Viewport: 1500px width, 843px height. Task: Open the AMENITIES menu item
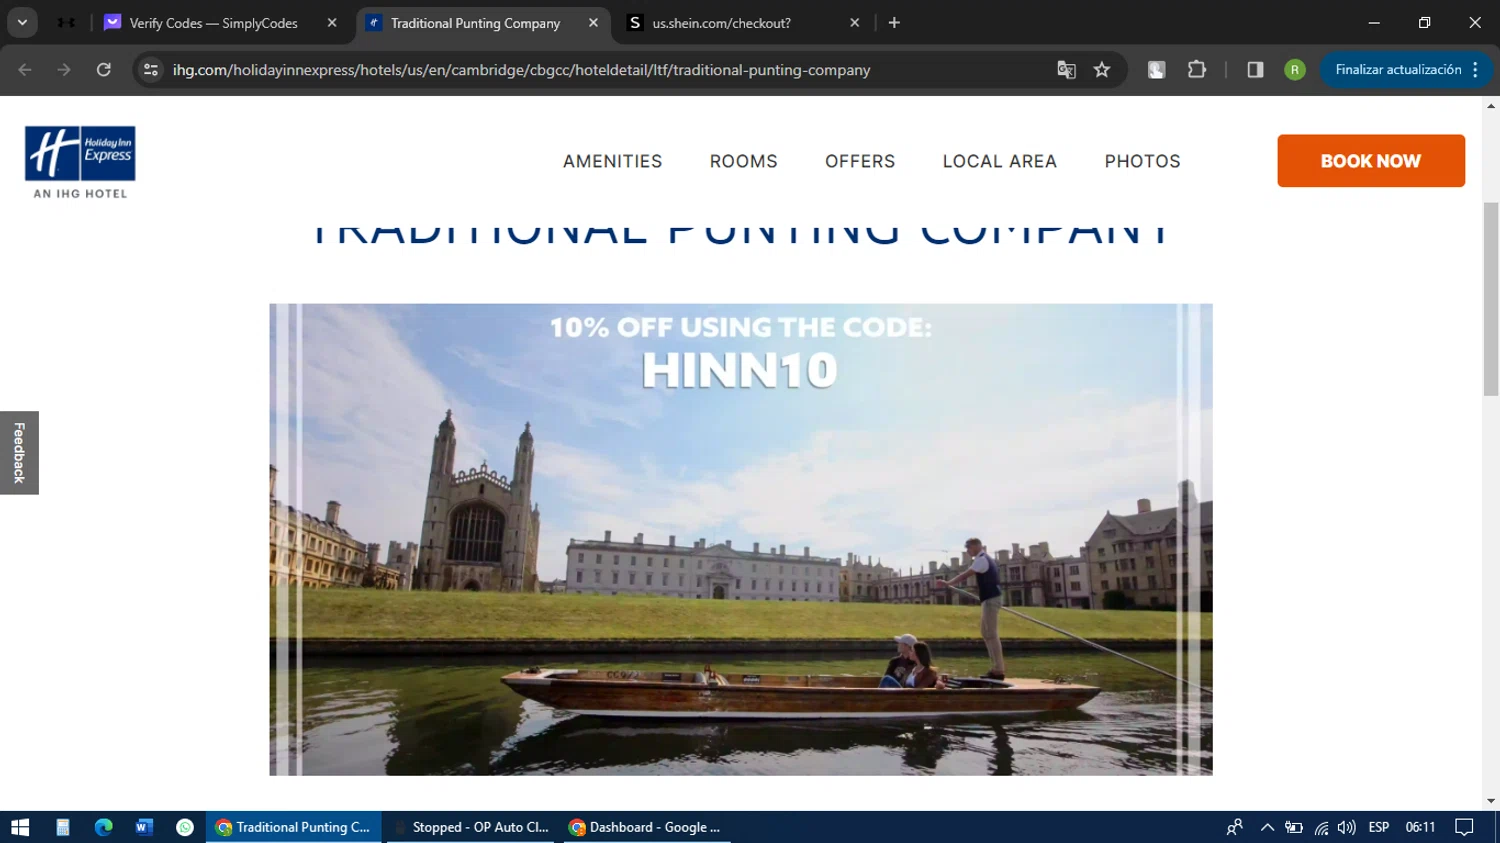612,161
